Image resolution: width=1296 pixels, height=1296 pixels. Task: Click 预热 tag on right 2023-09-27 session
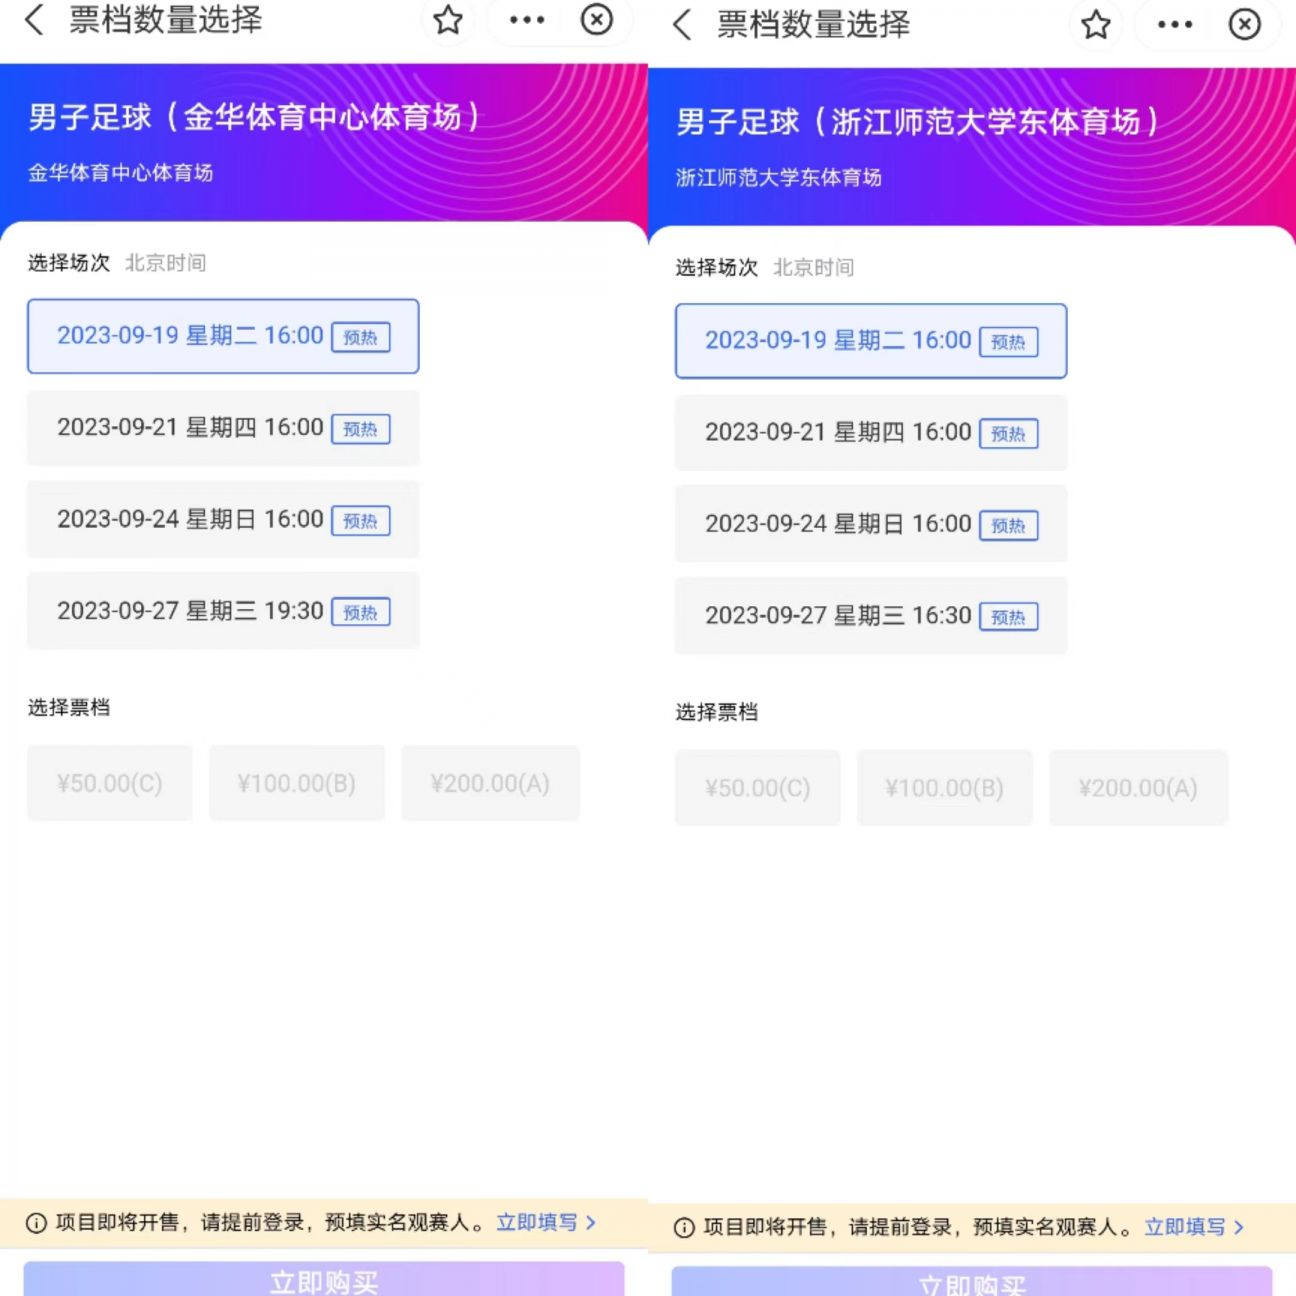click(x=1008, y=617)
